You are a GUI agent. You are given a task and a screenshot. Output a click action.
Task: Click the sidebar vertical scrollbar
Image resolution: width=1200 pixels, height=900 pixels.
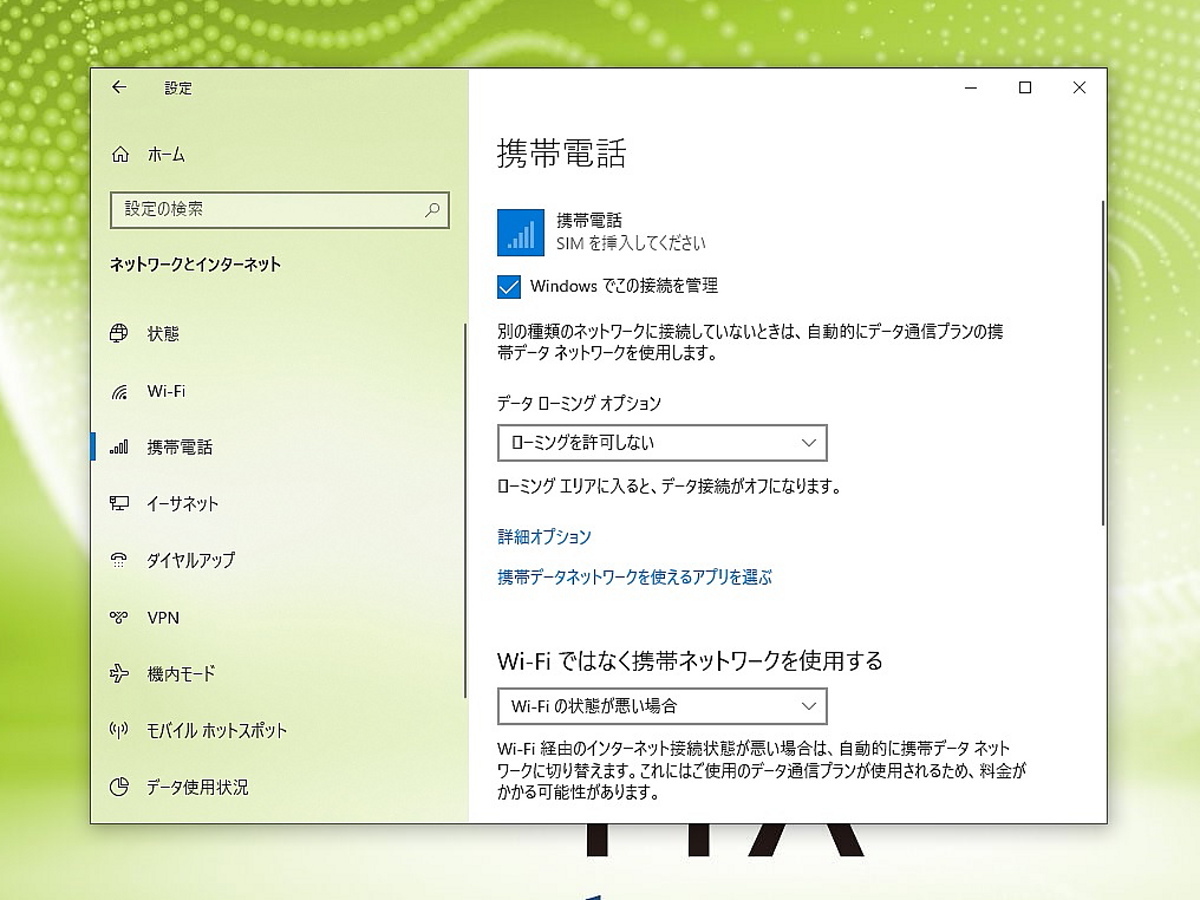click(465, 510)
